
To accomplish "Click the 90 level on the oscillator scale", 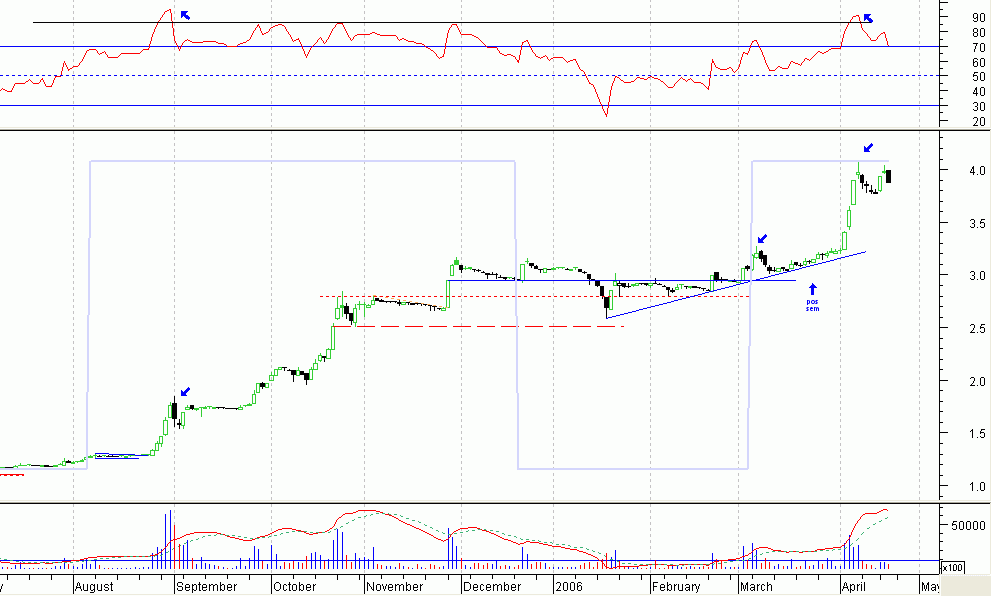I will 979,18.
